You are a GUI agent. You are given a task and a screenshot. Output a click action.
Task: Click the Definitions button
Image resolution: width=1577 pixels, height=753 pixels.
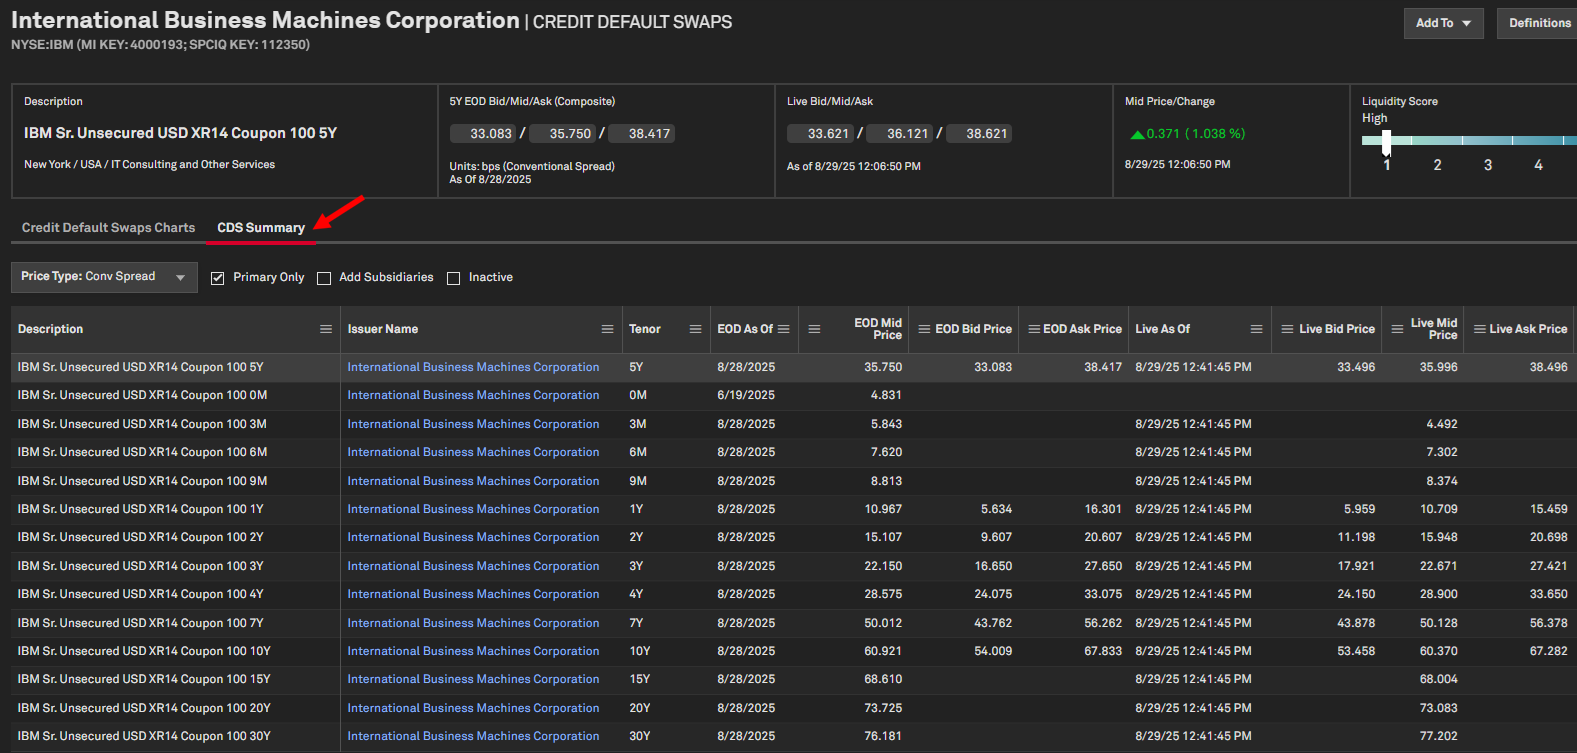pyautogui.click(x=1538, y=23)
